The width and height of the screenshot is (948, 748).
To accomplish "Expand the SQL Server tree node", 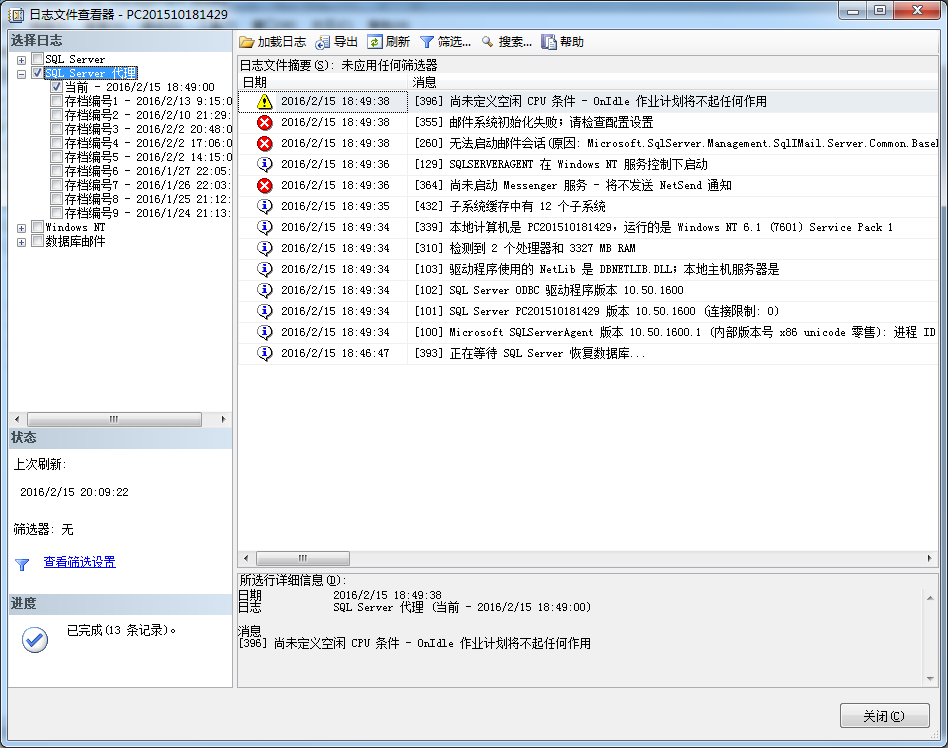I will (x=19, y=58).
